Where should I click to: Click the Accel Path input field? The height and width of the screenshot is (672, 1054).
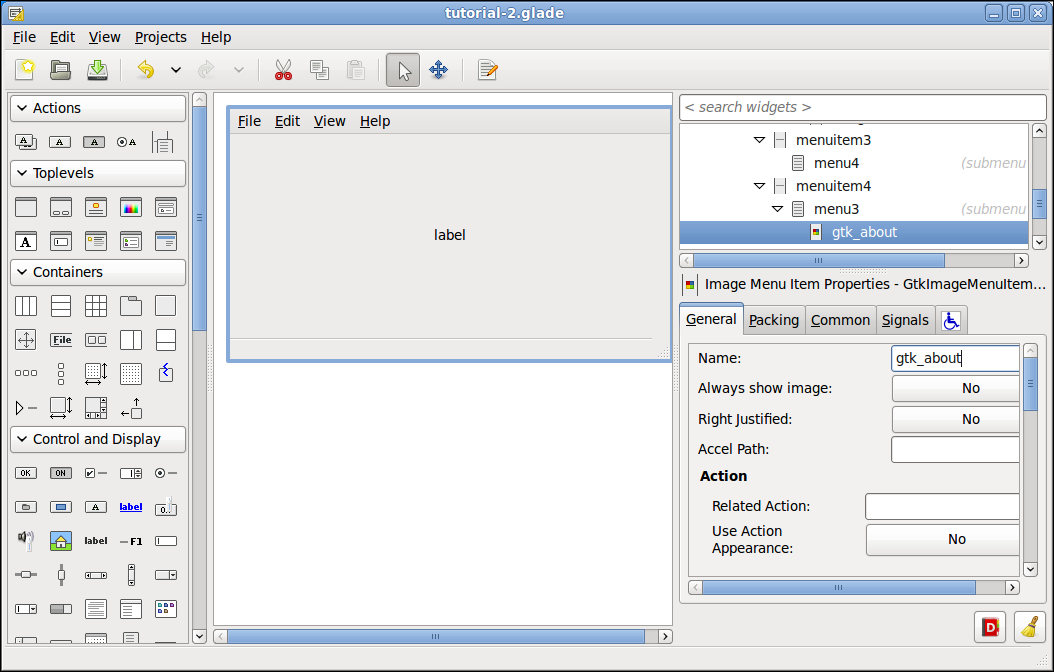point(955,449)
